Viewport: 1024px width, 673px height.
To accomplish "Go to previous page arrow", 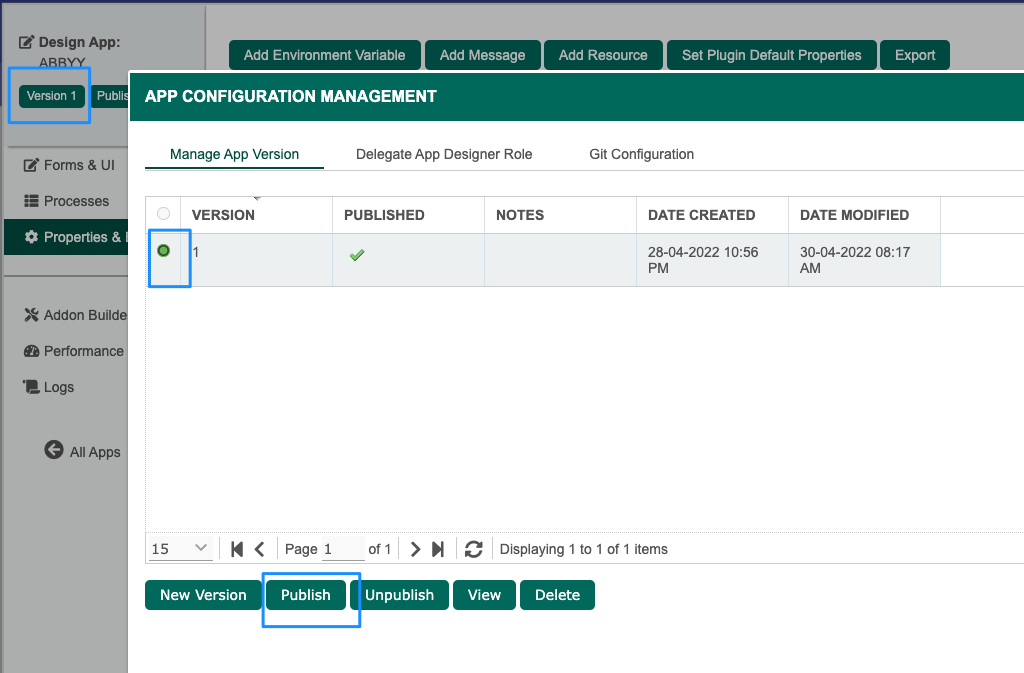I will point(260,549).
